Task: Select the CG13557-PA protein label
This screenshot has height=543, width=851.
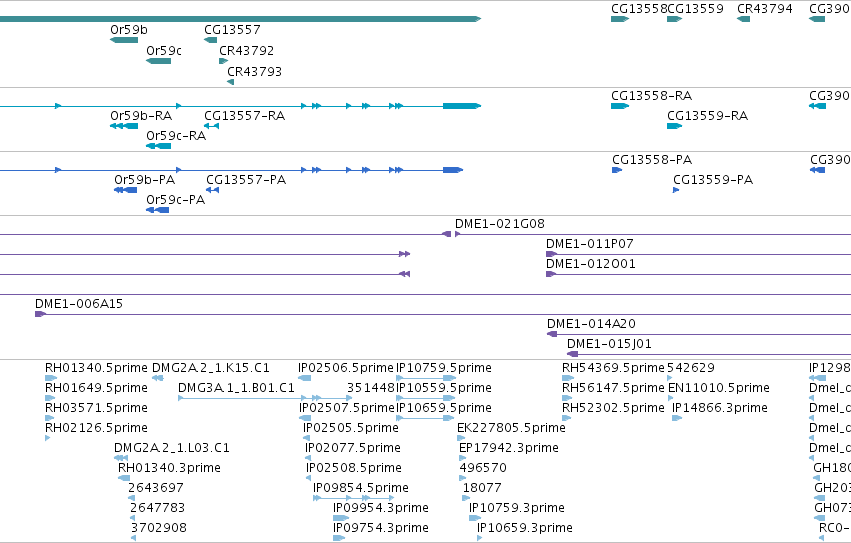Action: (246, 180)
